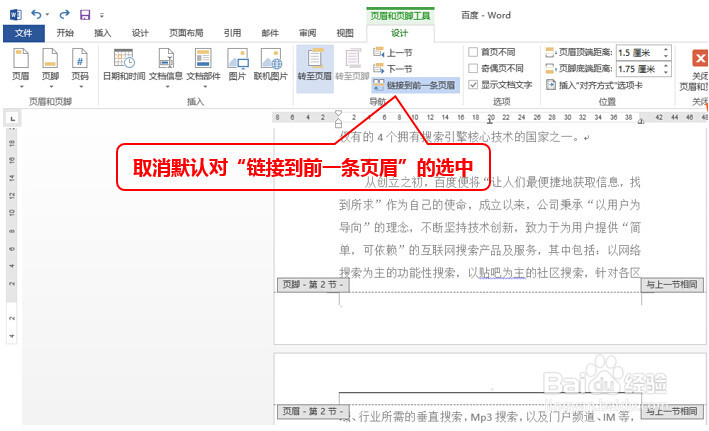Viewport: 709px width, 431px height.
Task: Click the tab stop marker near 20 on ruler
Action: [x=490, y=121]
